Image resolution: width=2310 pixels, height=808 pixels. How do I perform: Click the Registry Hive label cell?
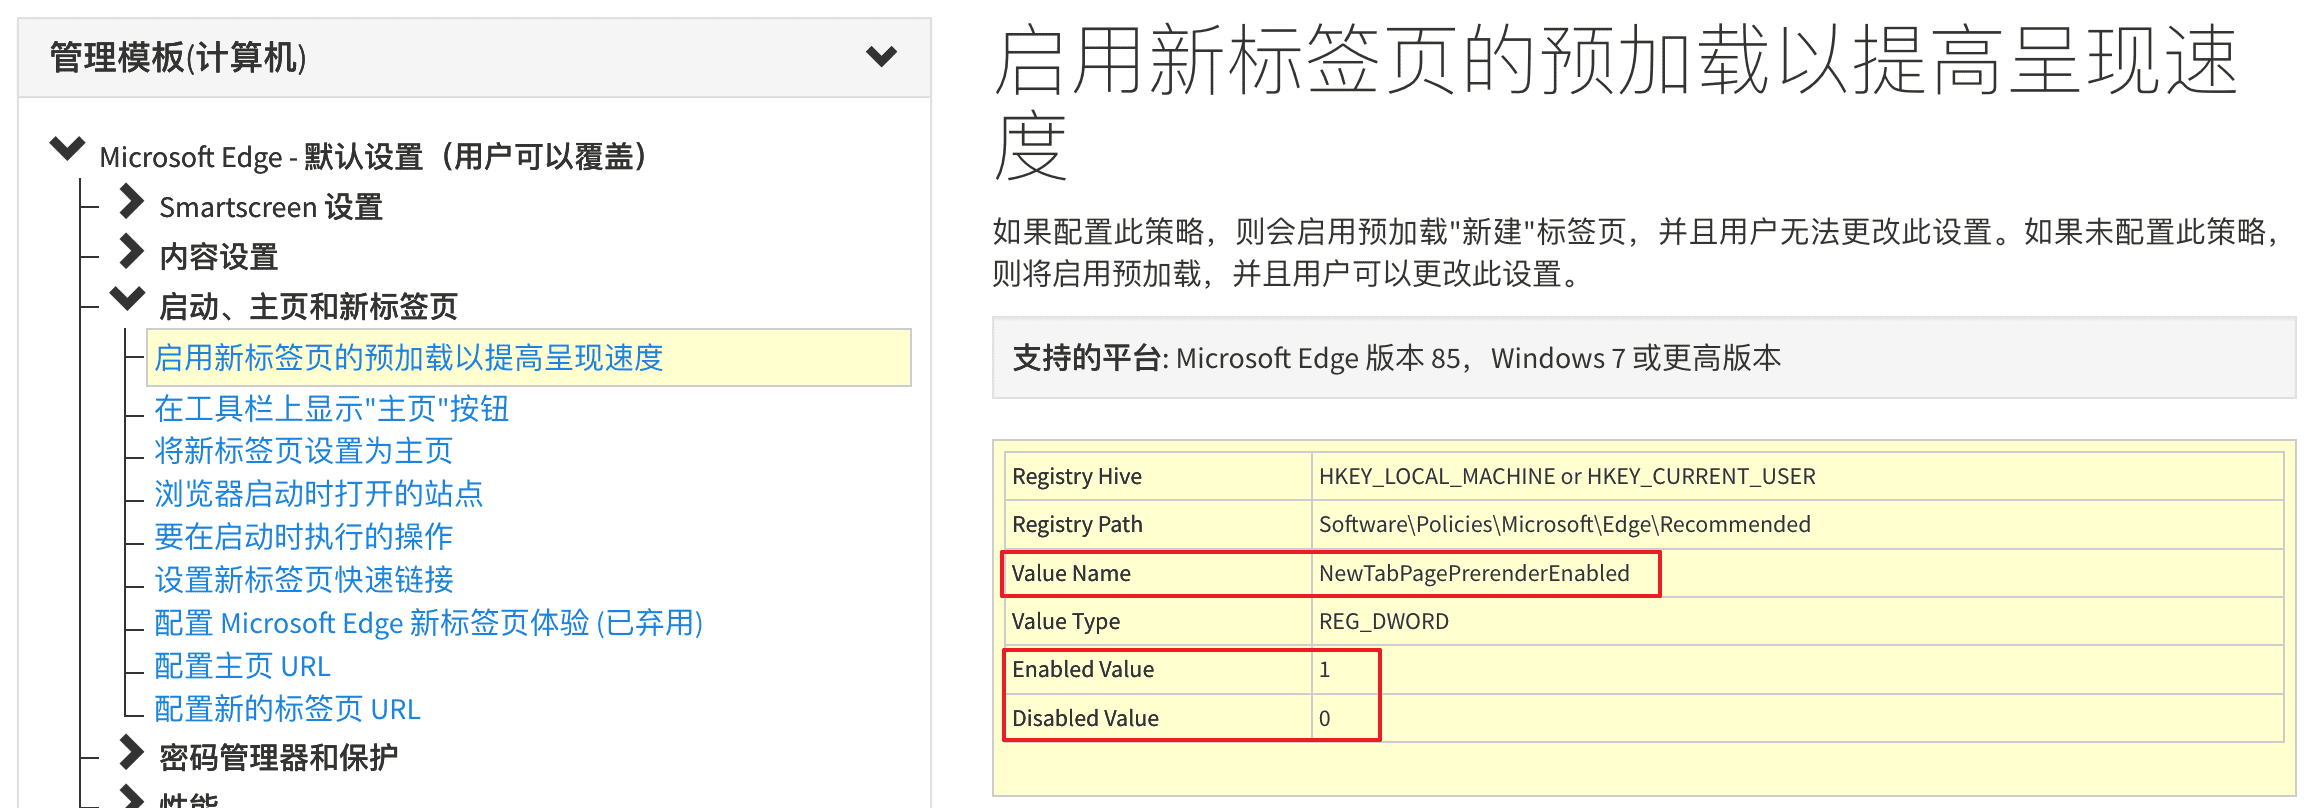1158,476
